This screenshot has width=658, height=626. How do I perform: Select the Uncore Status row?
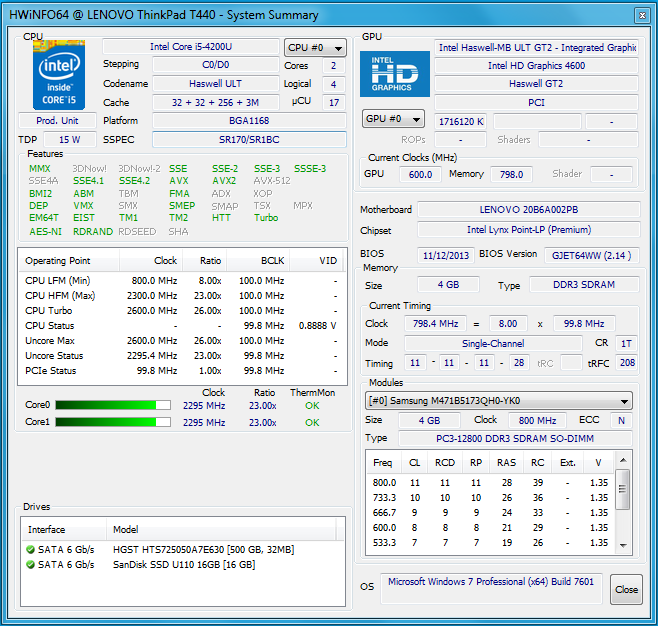[182, 356]
